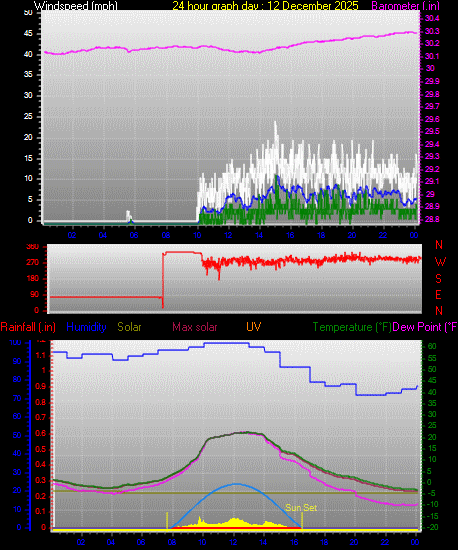
Task: Click the 'Rainfall (.in)' legend label
Action: point(28,327)
